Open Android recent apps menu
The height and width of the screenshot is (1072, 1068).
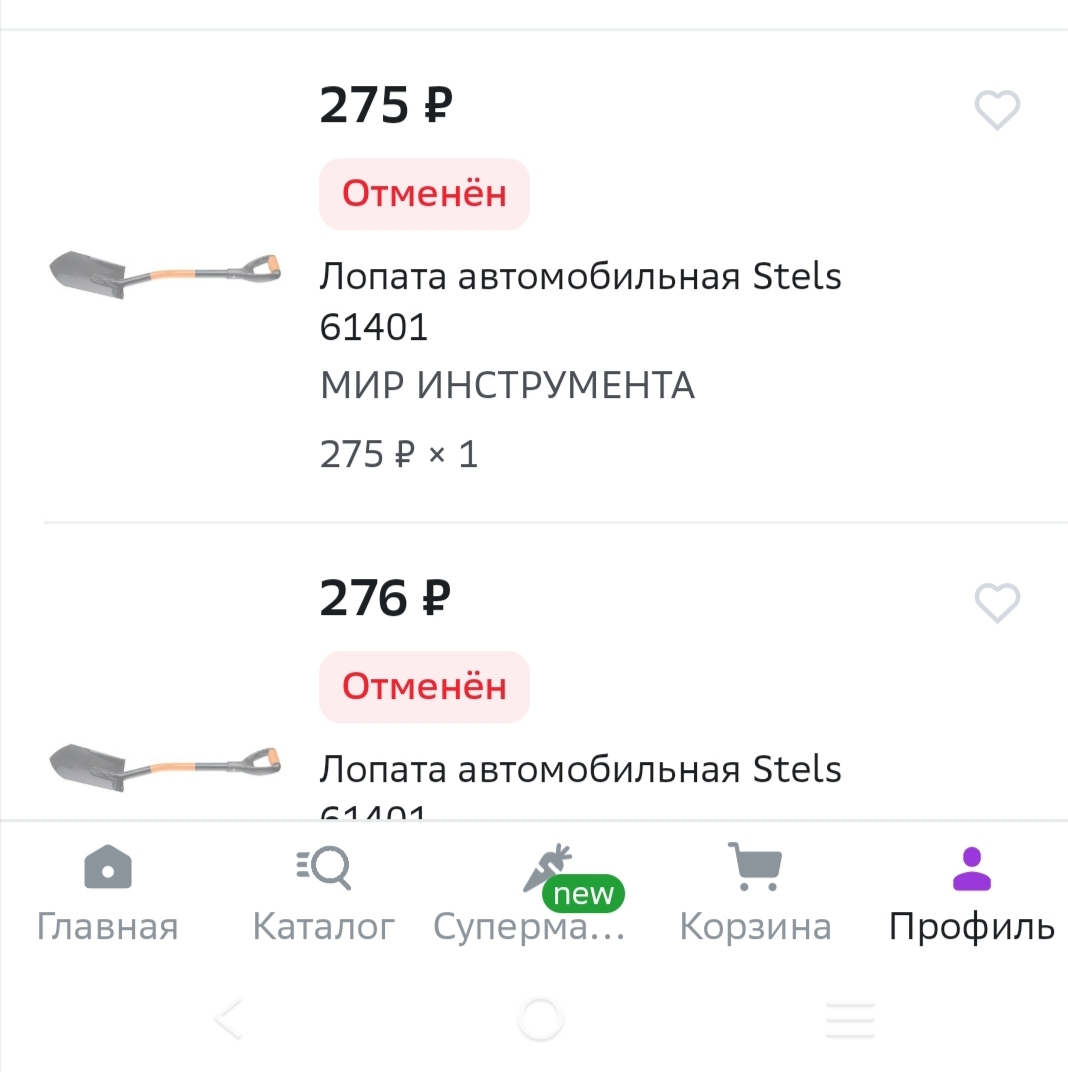(x=850, y=1020)
